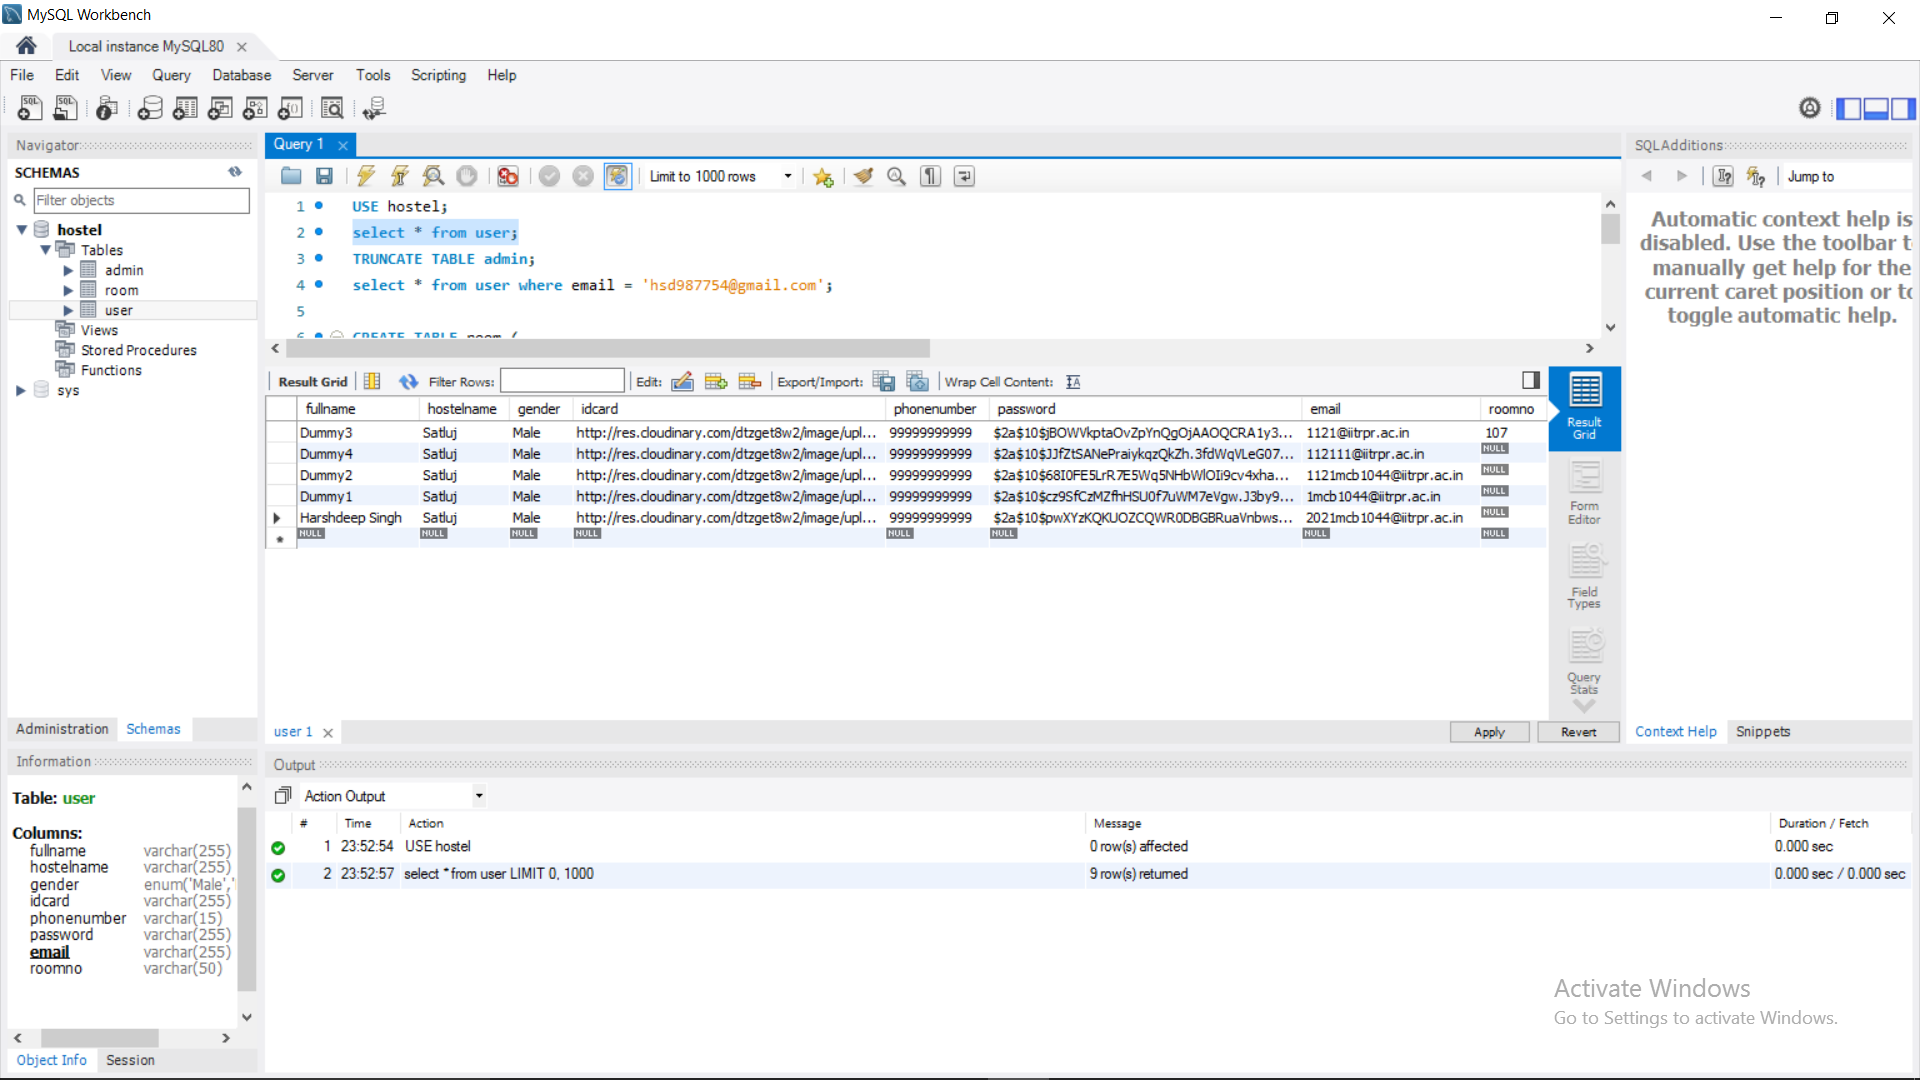Toggle right sidebar visibility

click(x=1903, y=108)
